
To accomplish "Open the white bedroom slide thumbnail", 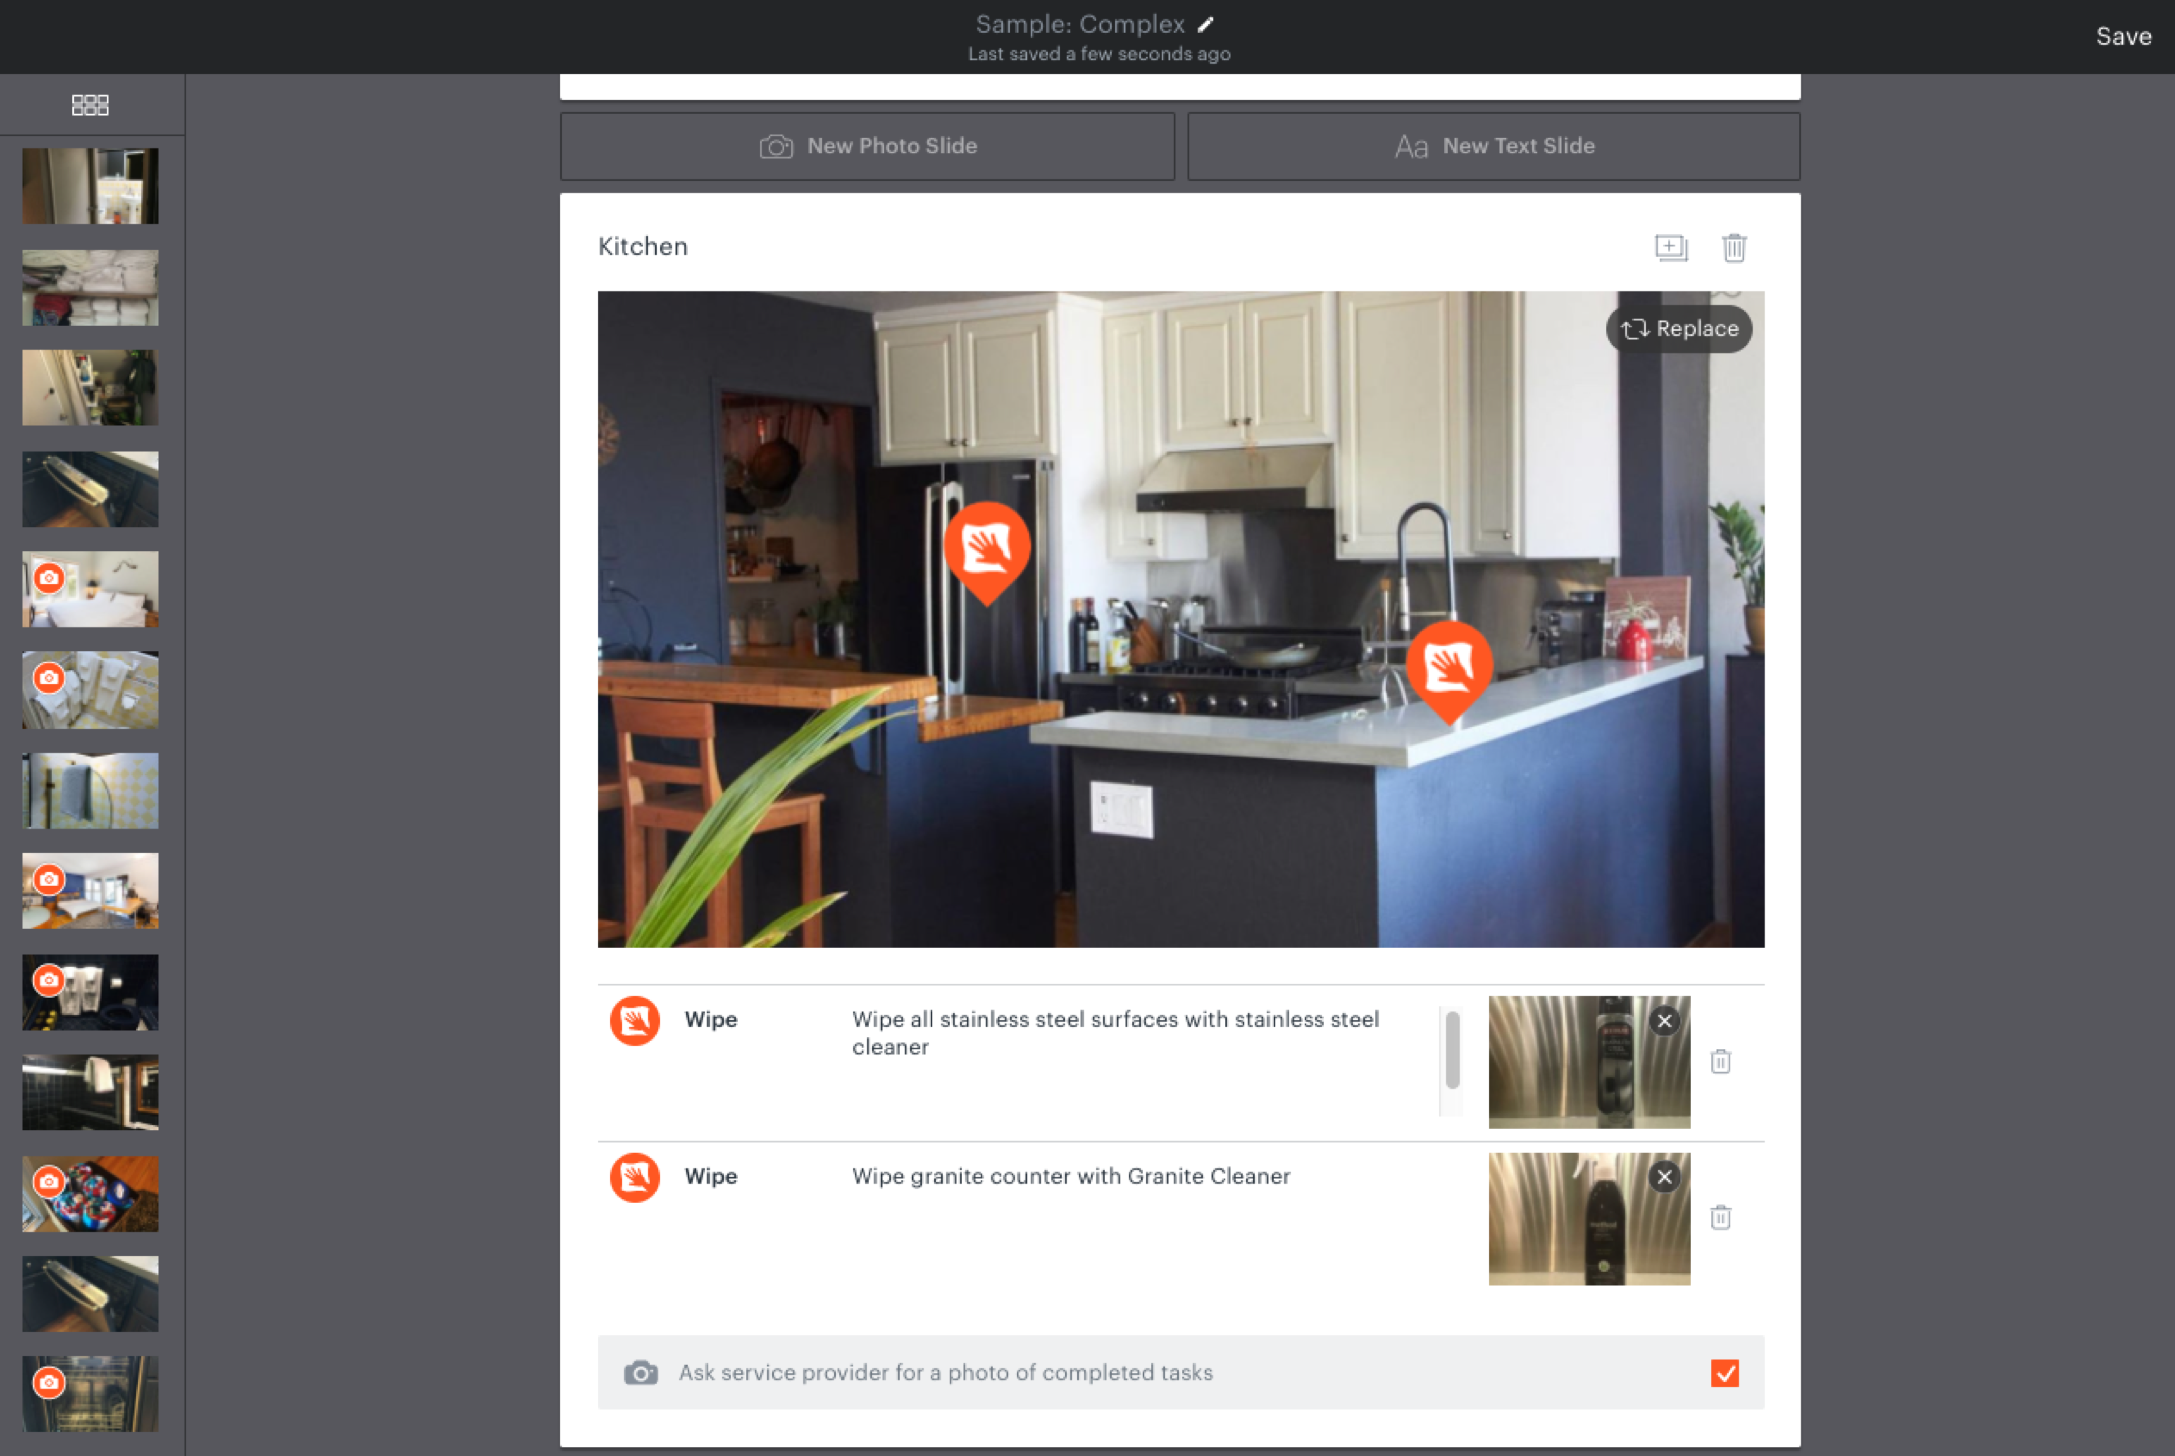I will pyautogui.click(x=90, y=590).
